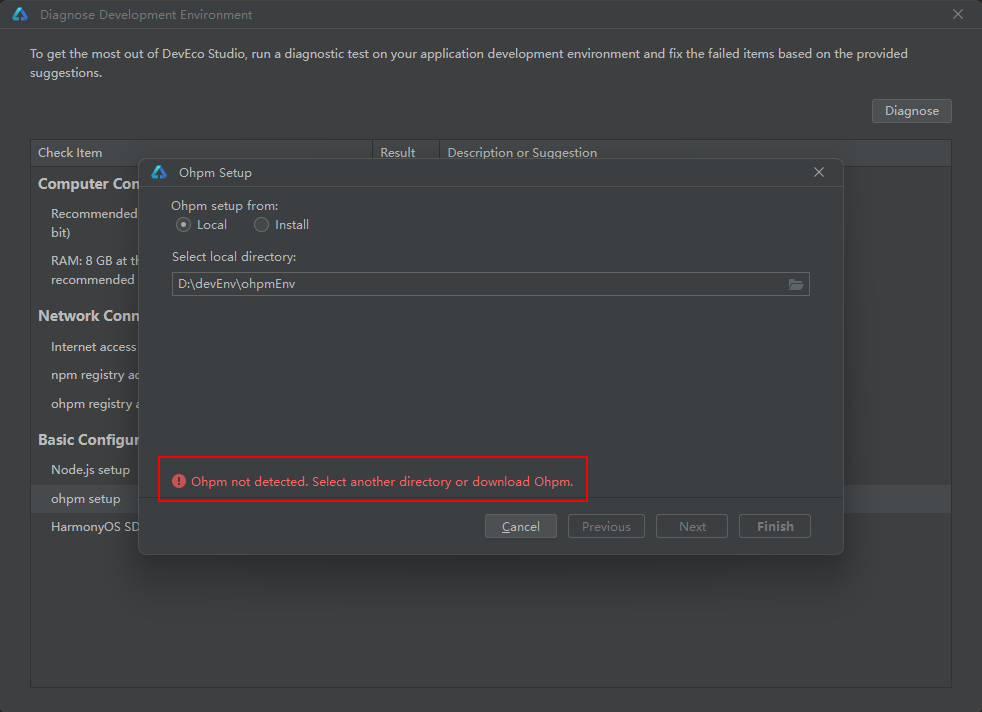Run the Diagnose button in the background window
Screen dimensions: 982x712
[911, 111]
